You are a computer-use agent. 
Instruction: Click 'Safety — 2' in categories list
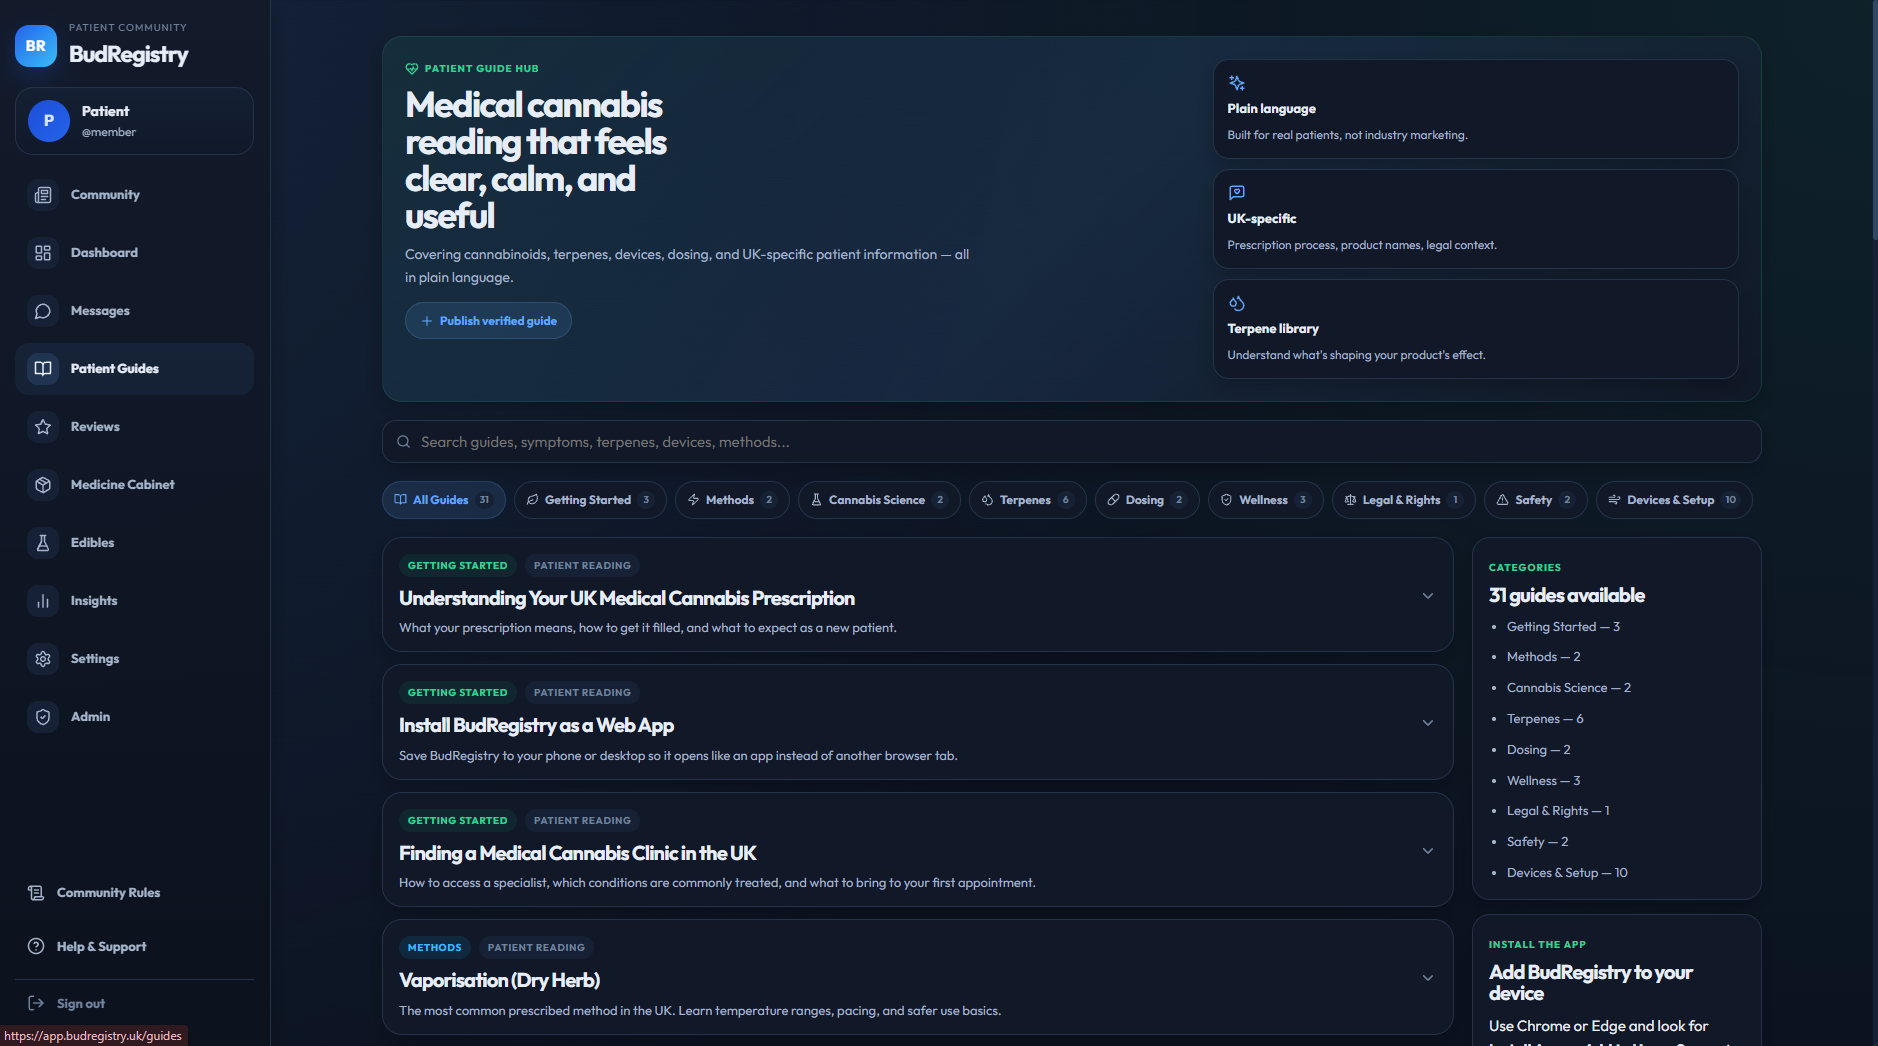tap(1537, 842)
